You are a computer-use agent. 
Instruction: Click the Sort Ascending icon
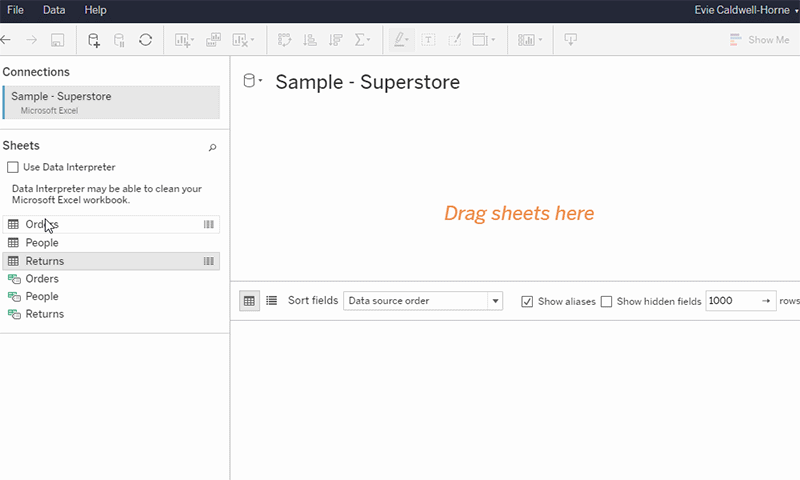310,40
